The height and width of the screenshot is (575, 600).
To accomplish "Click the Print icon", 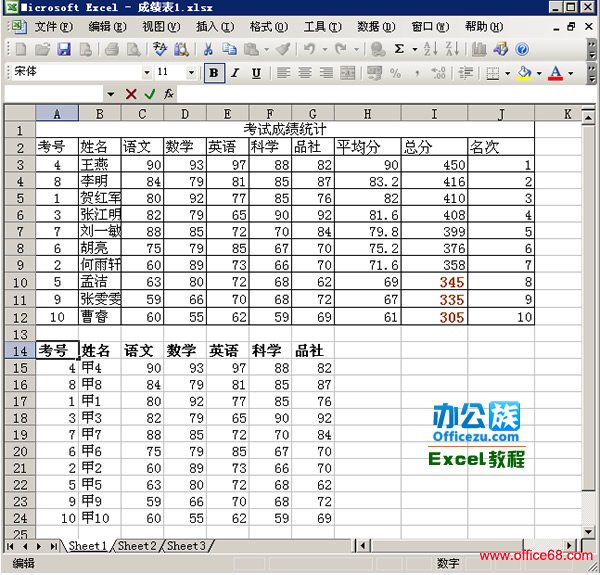I will click(x=112, y=49).
